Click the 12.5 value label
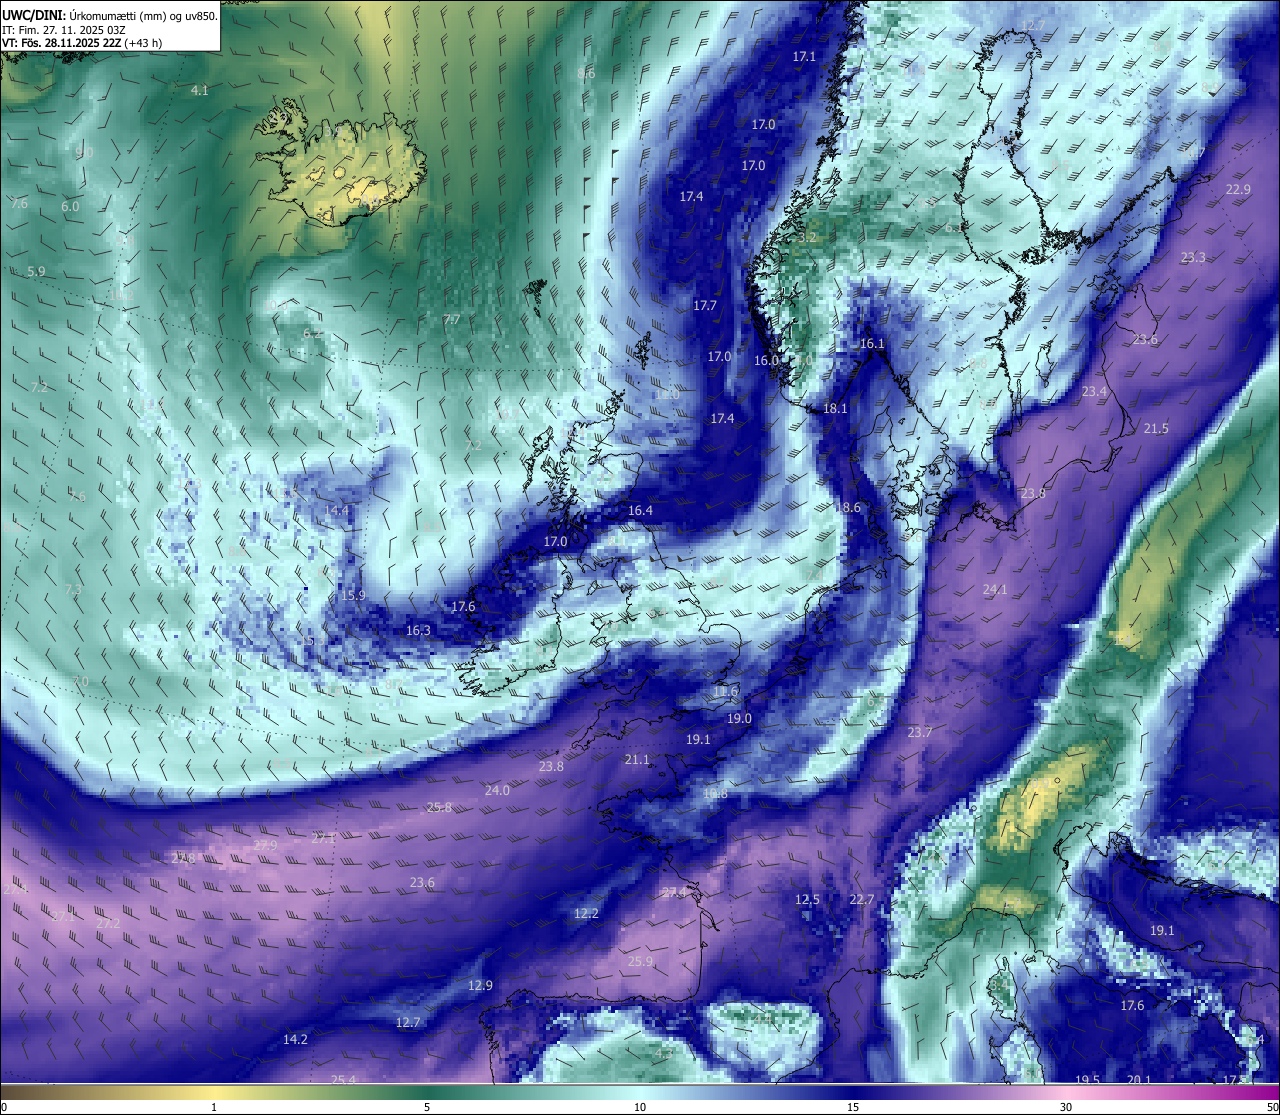Image resolution: width=1280 pixels, height=1115 pixels. coord(807,900)
